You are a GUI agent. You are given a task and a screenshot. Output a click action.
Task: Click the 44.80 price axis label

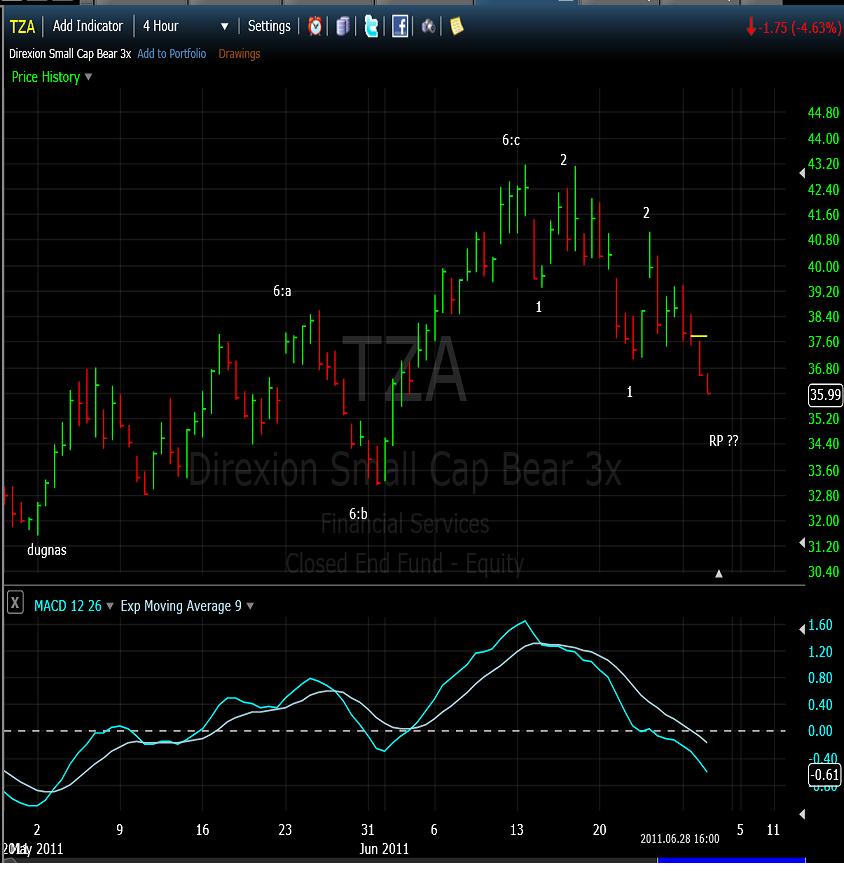[x=823, y=113]
